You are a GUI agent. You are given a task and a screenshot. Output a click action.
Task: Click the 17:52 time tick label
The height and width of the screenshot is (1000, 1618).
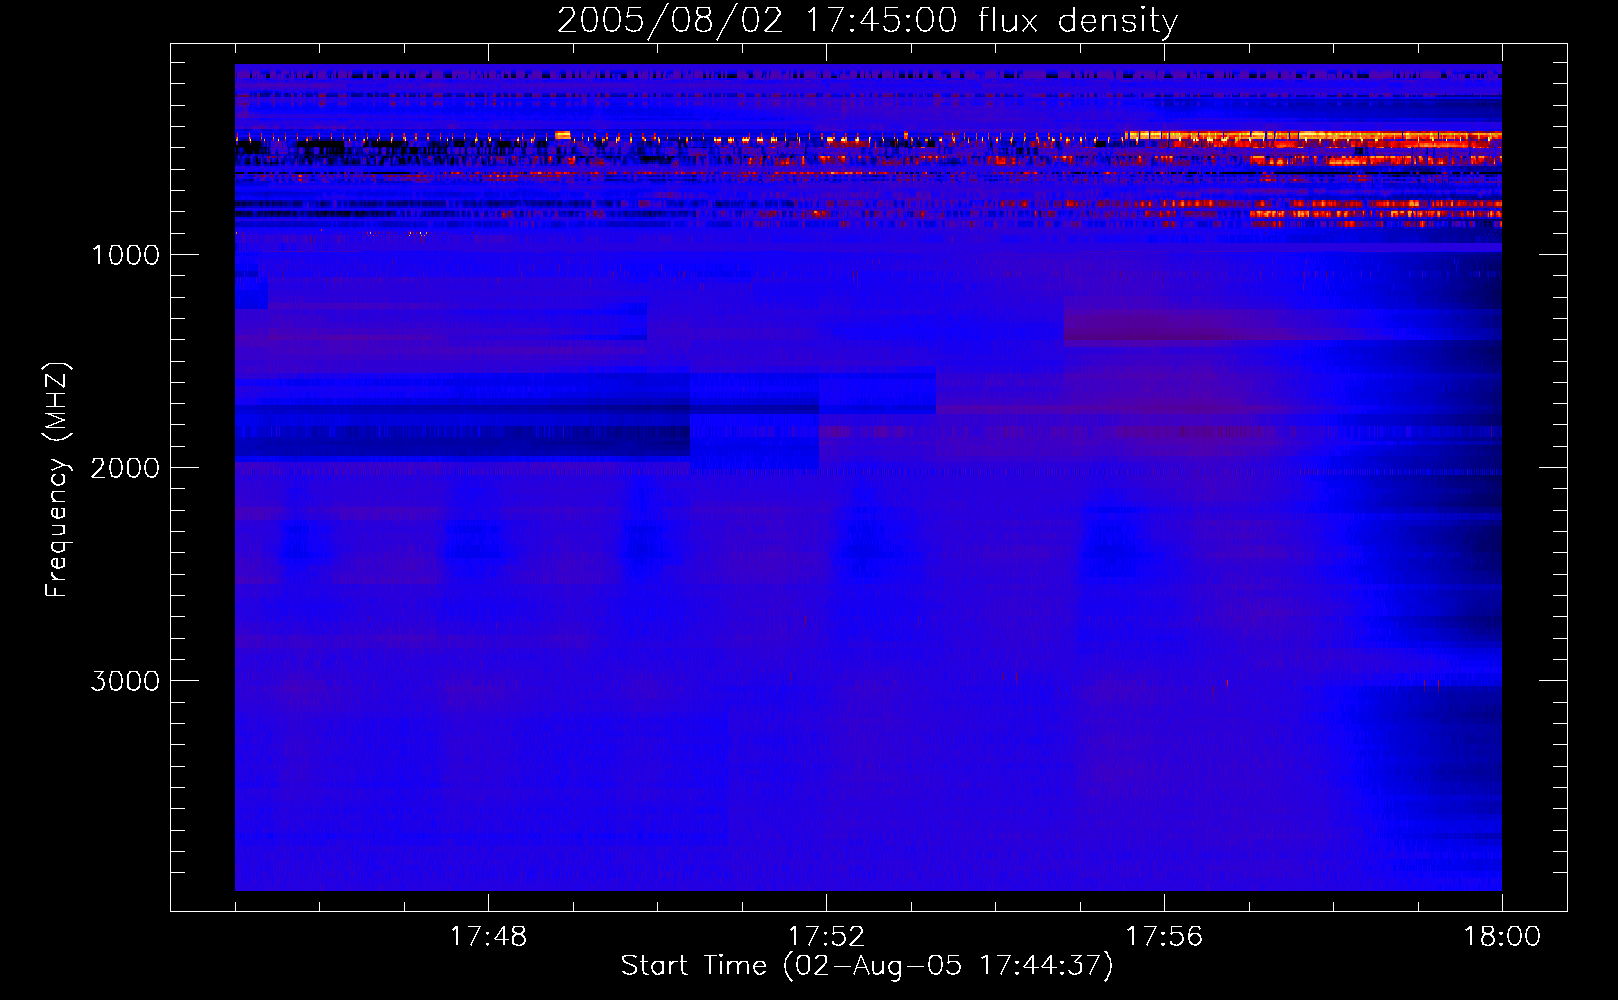tap(826, 937)
